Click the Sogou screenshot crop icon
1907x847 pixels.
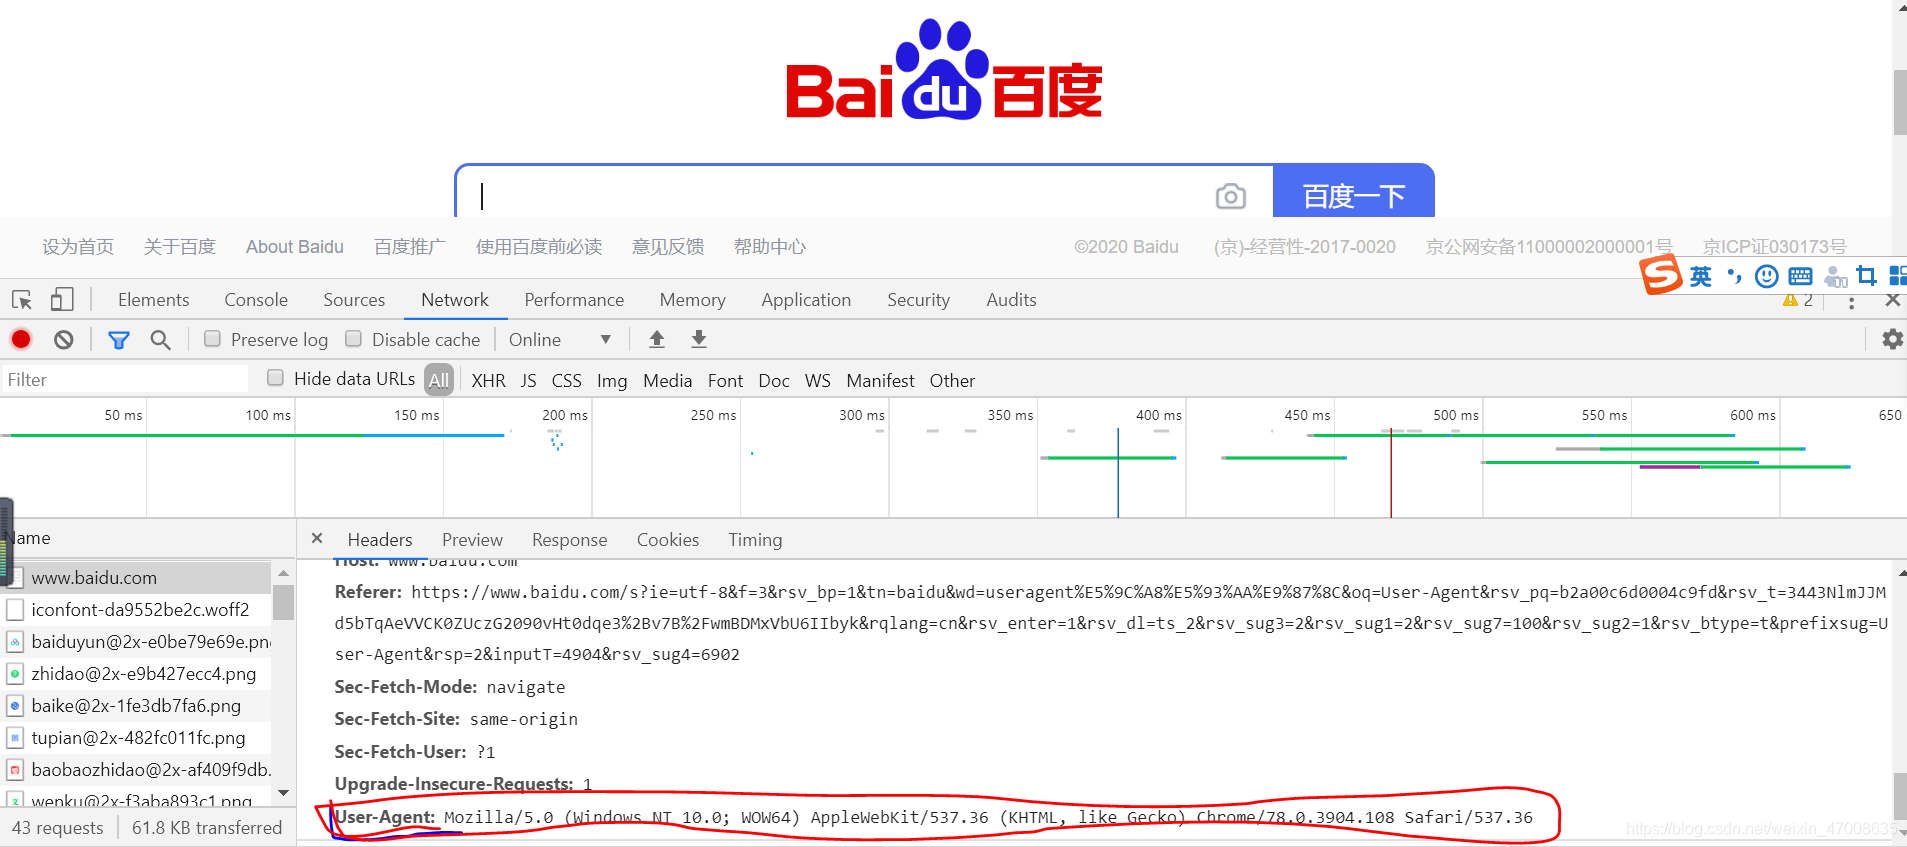[1866, 276]
